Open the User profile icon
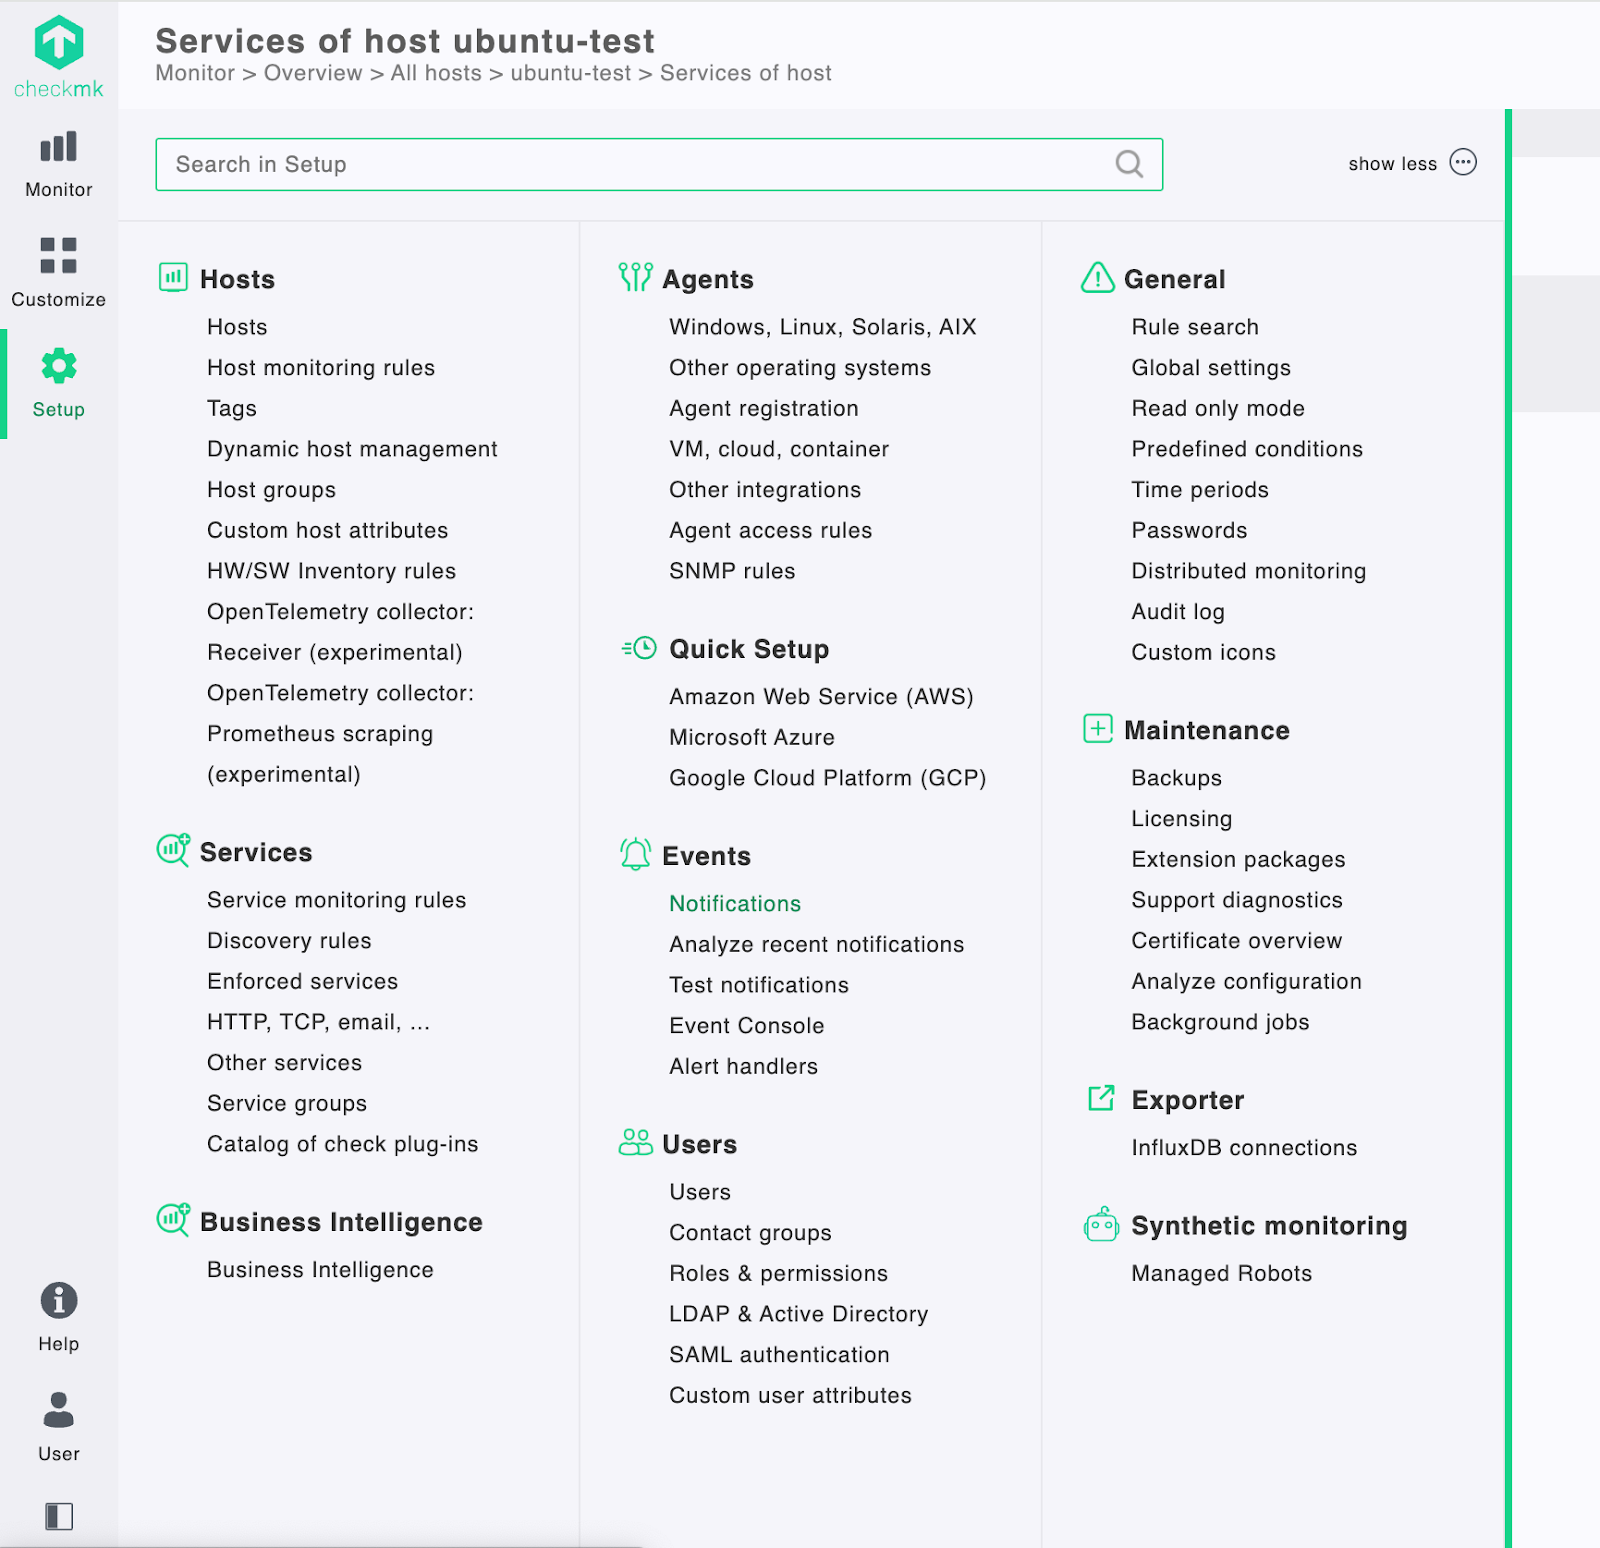1600x1548 pixels. tap(59, 1410)
